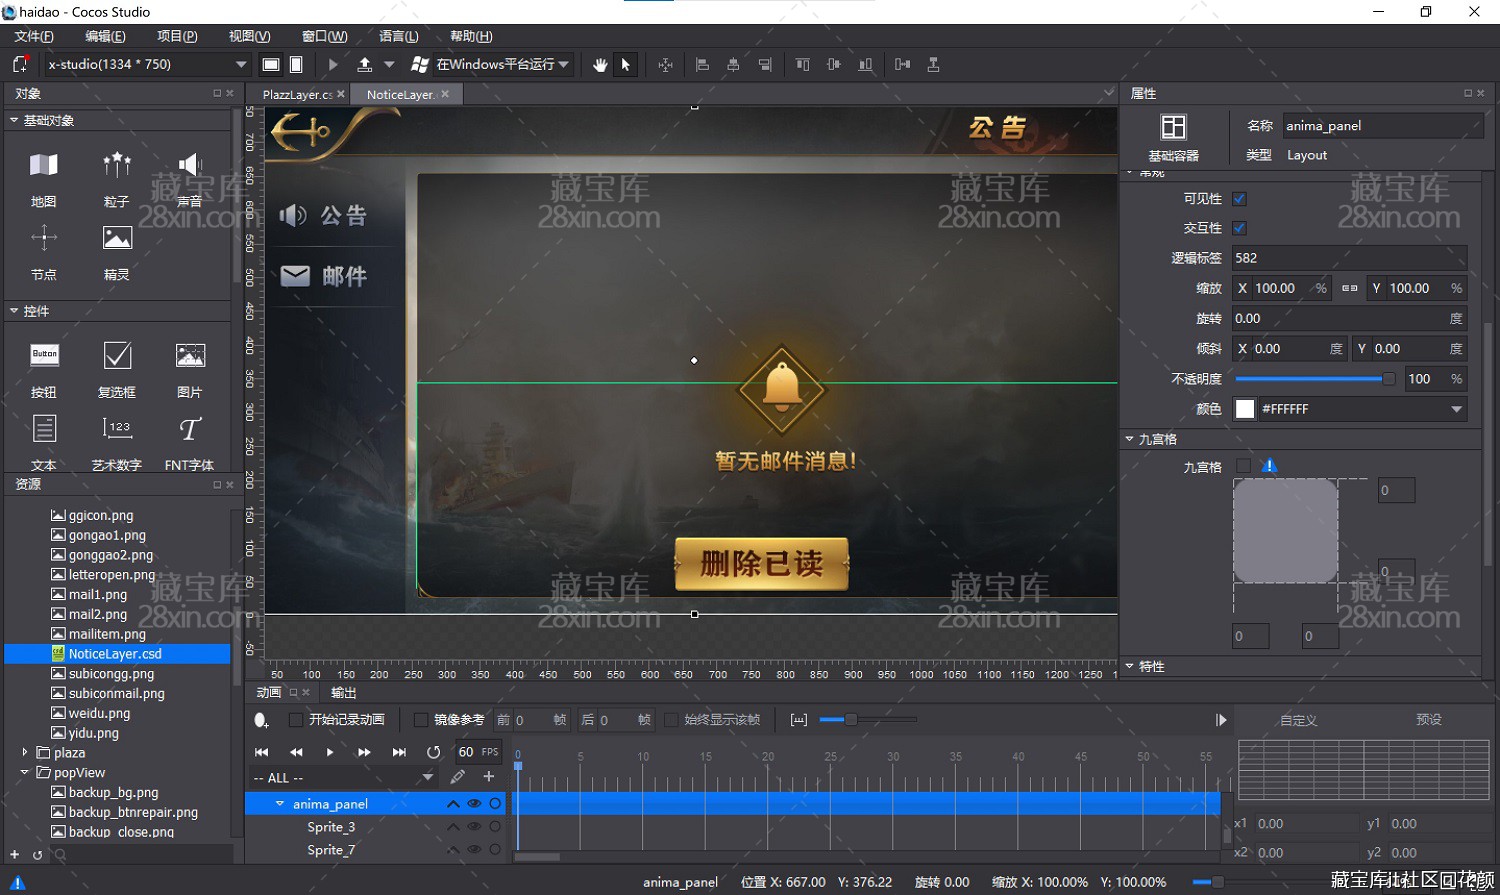
Task: Add a Node object (节点)
Action: click(x=43, y=251)
